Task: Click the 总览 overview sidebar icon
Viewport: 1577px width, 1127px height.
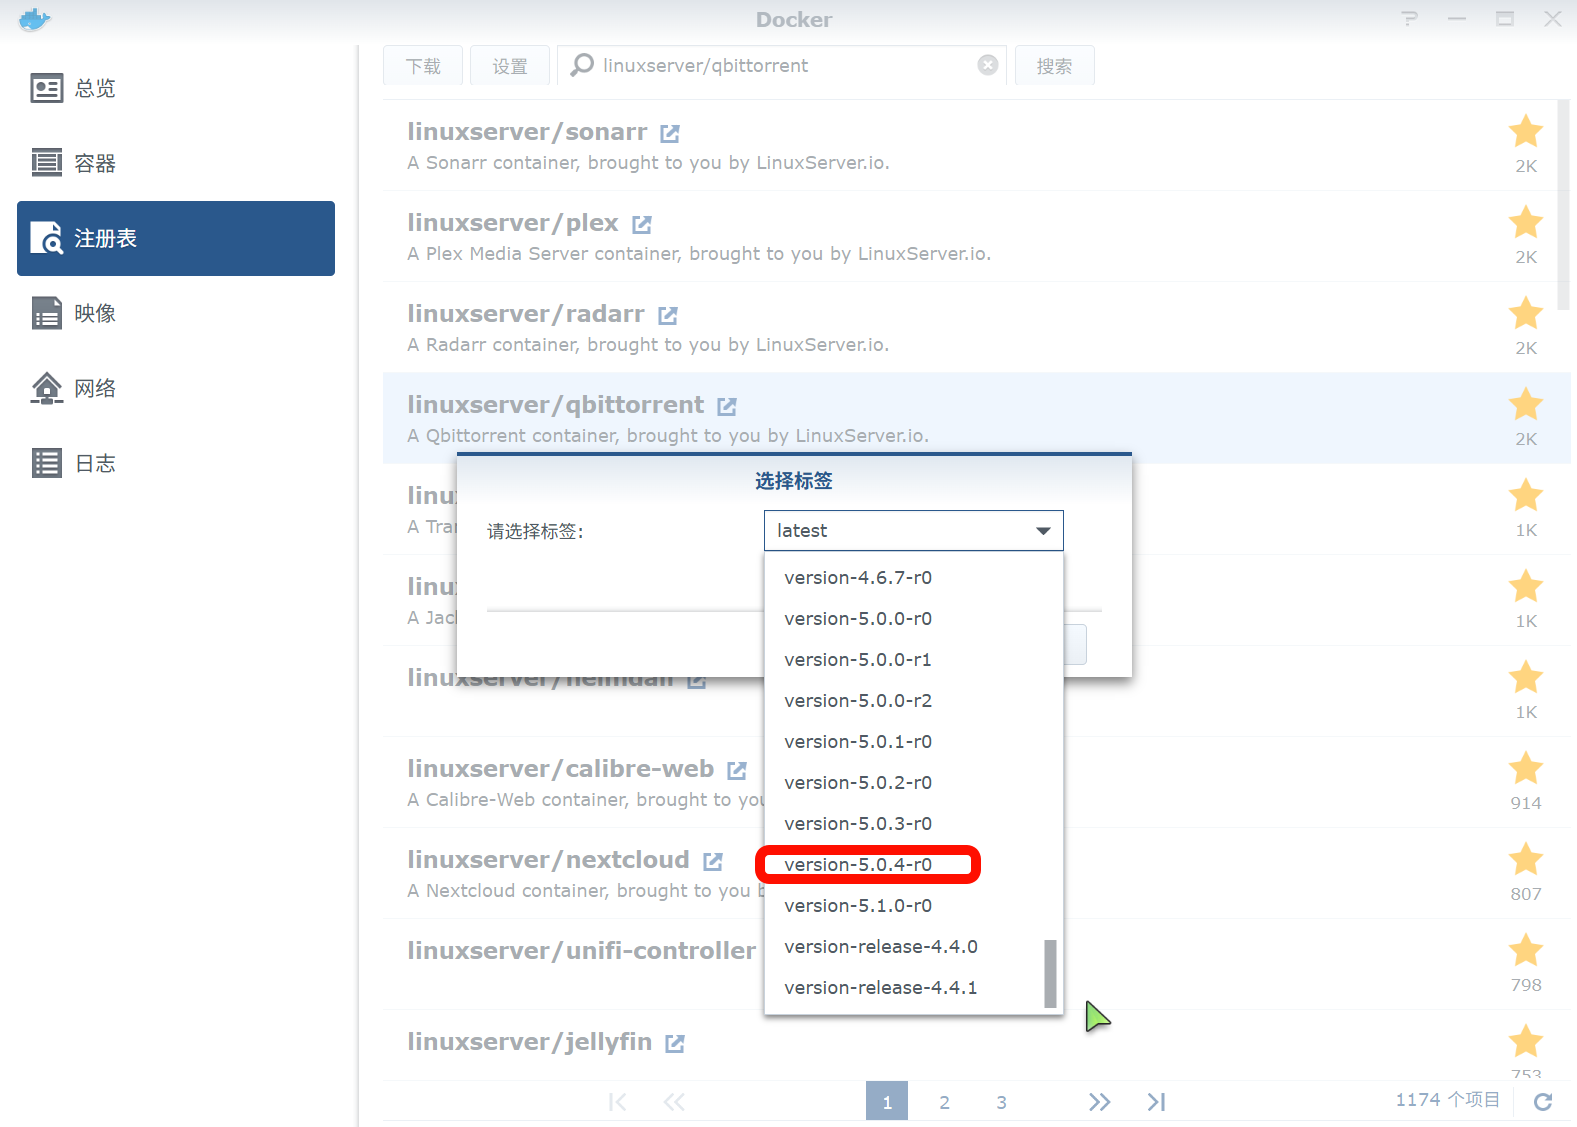Action: (x=47, y=88)
